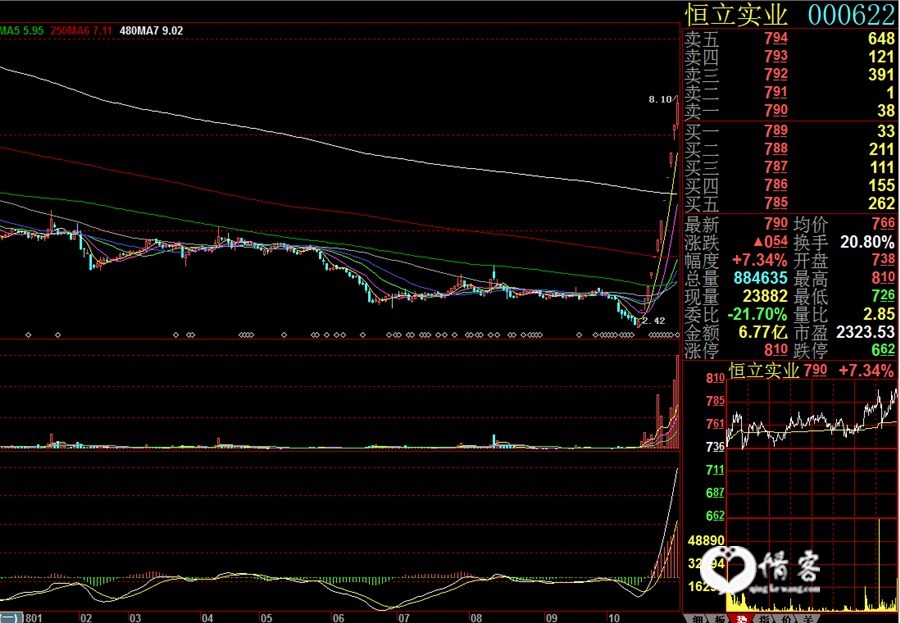
Task: Click the 2.42 low price annotation on the chart
Action: [x=653, y=321]
